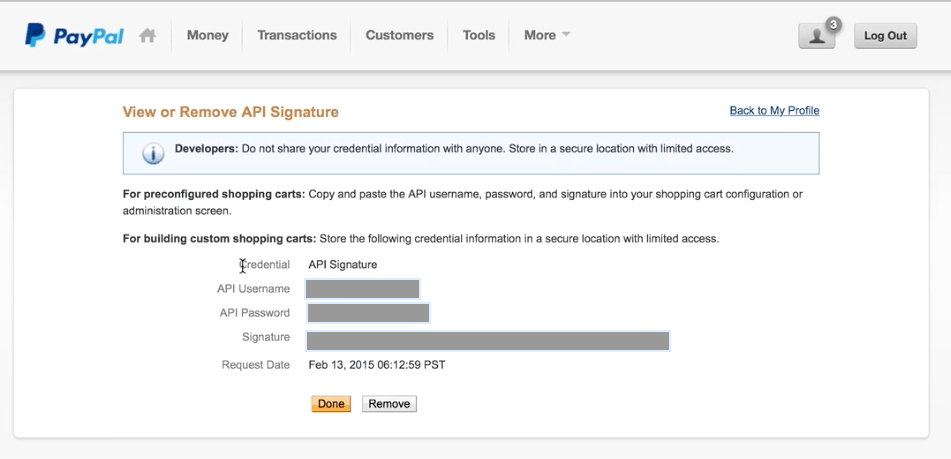
Task: Click the API Signature credential value
Action: 343,264
